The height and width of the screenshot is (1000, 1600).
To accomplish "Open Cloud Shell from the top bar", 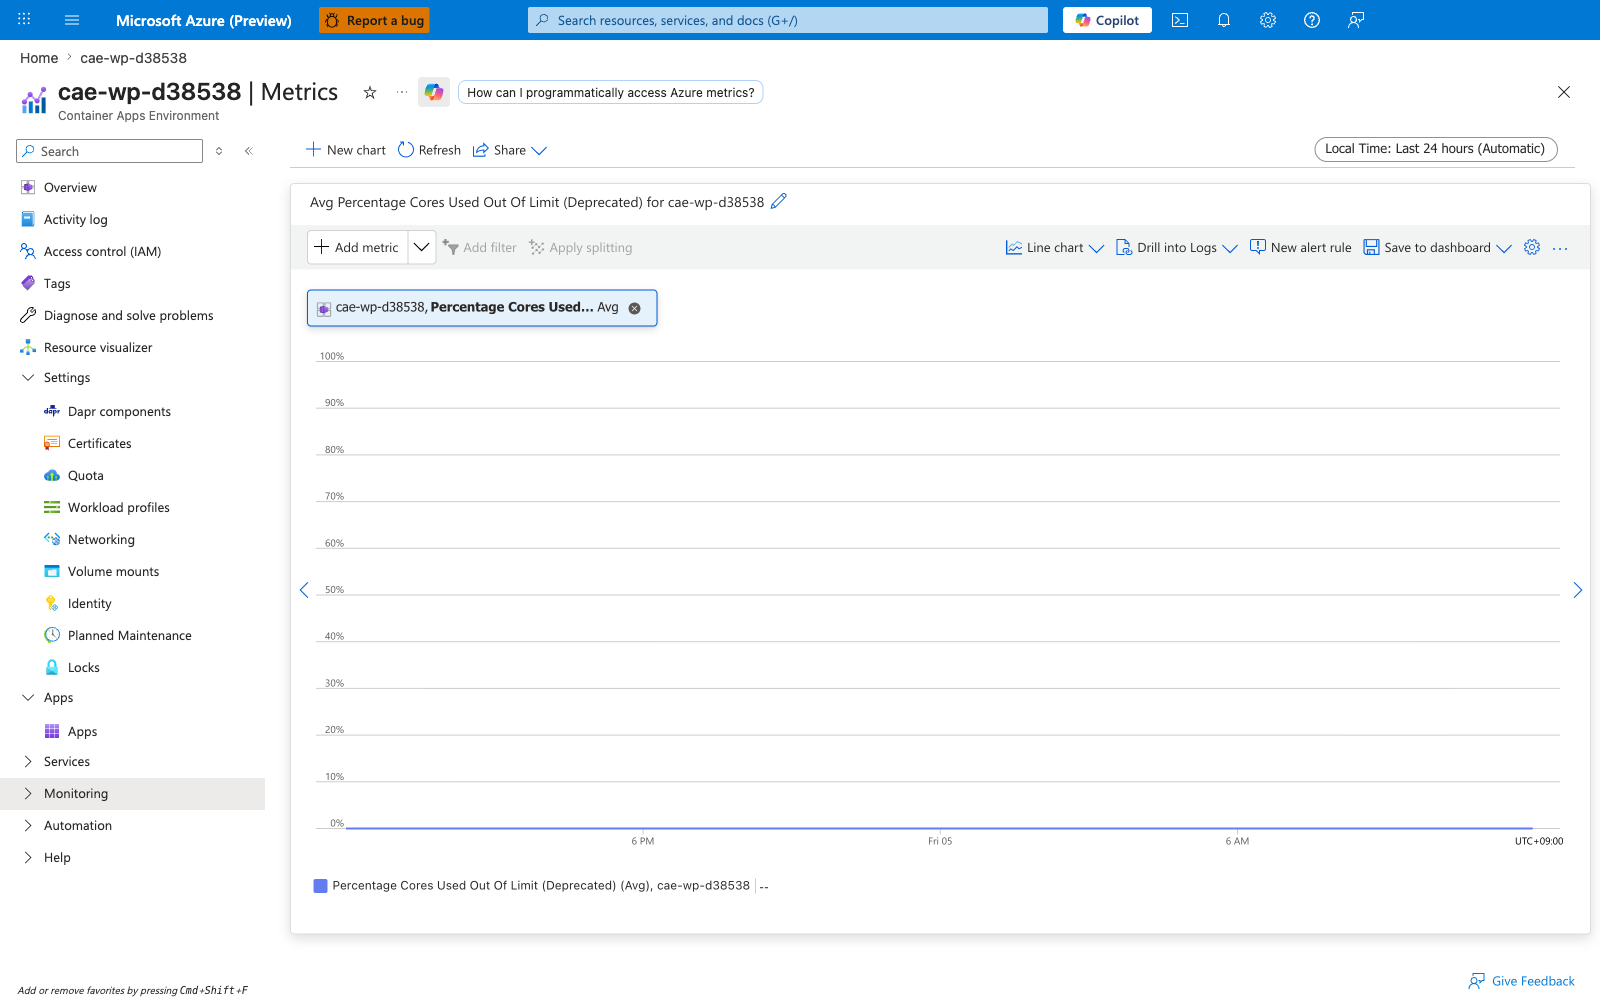I will pos(1180,20).
